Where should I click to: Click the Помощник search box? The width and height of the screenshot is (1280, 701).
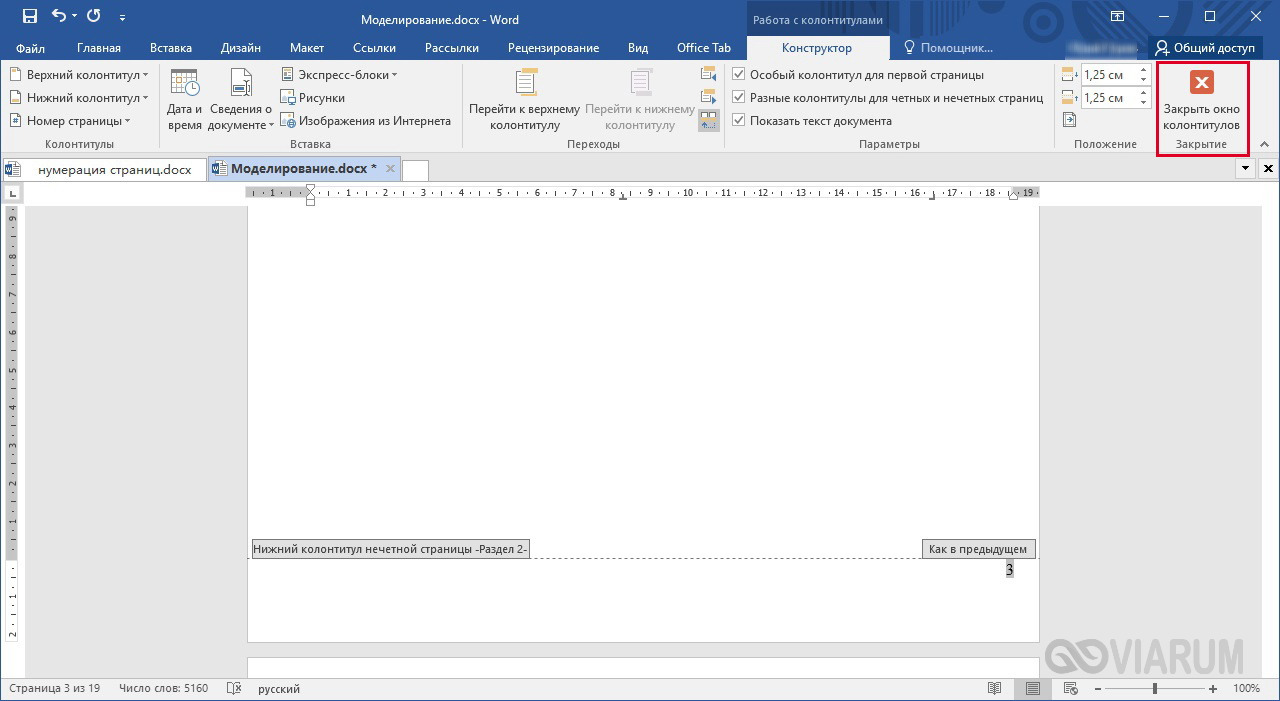click(x=948, y=48)
